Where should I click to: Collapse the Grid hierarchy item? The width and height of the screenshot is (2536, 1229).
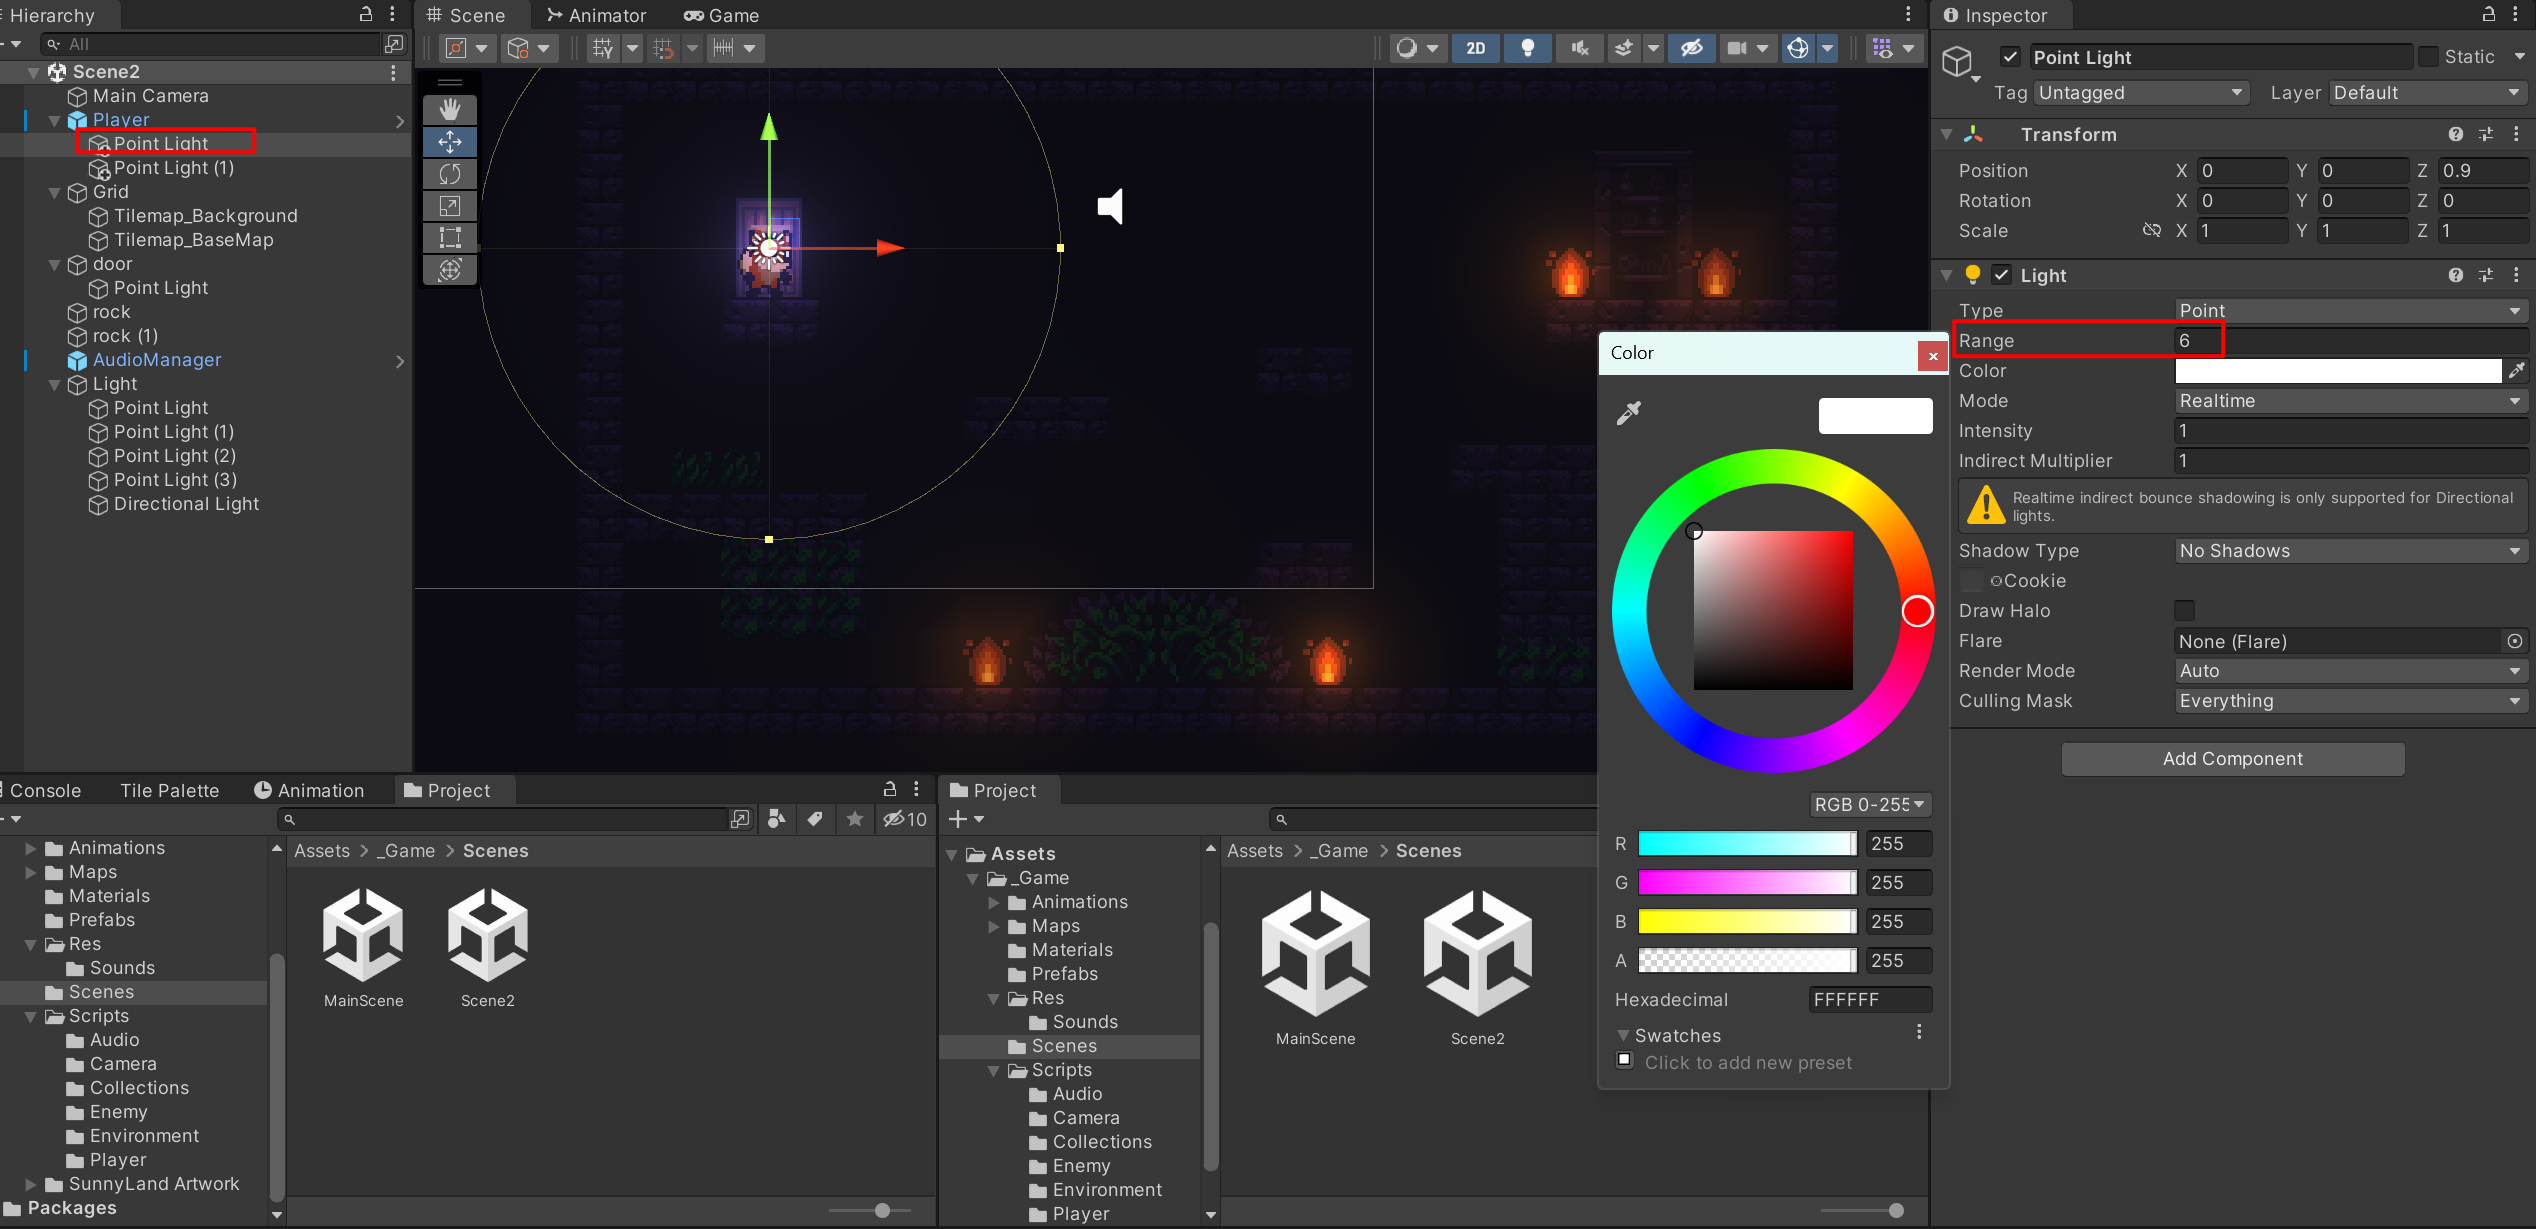[55, 192]
